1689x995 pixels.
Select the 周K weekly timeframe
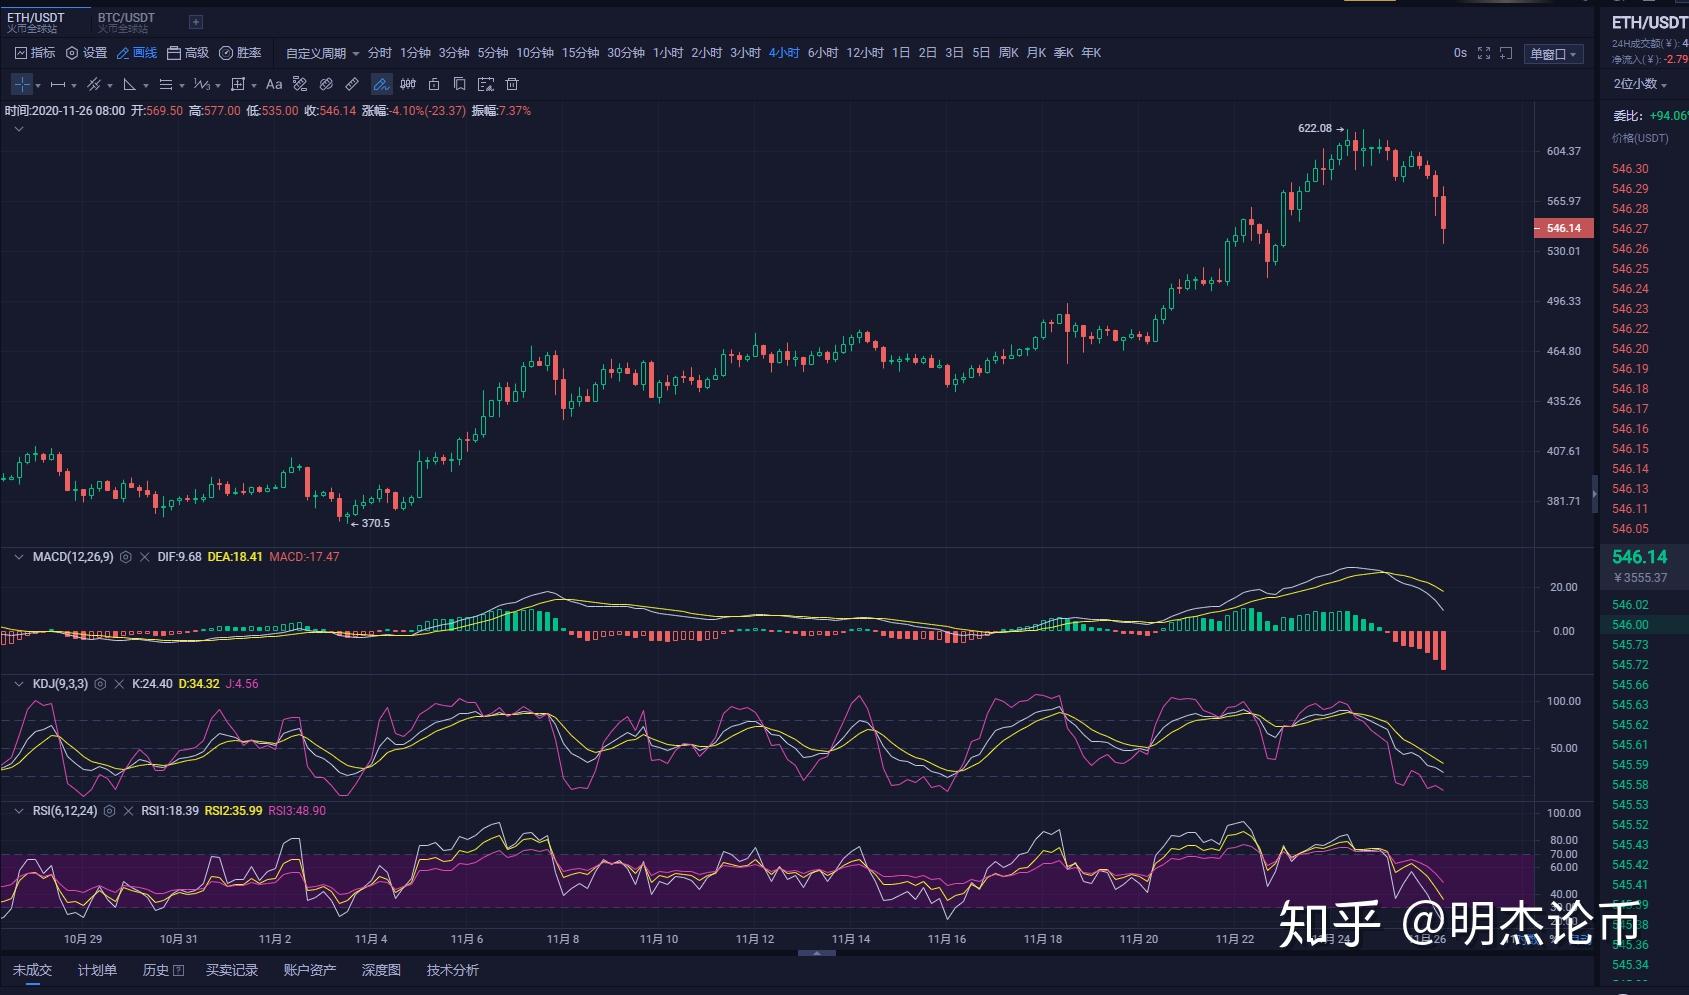point(1008,53)
